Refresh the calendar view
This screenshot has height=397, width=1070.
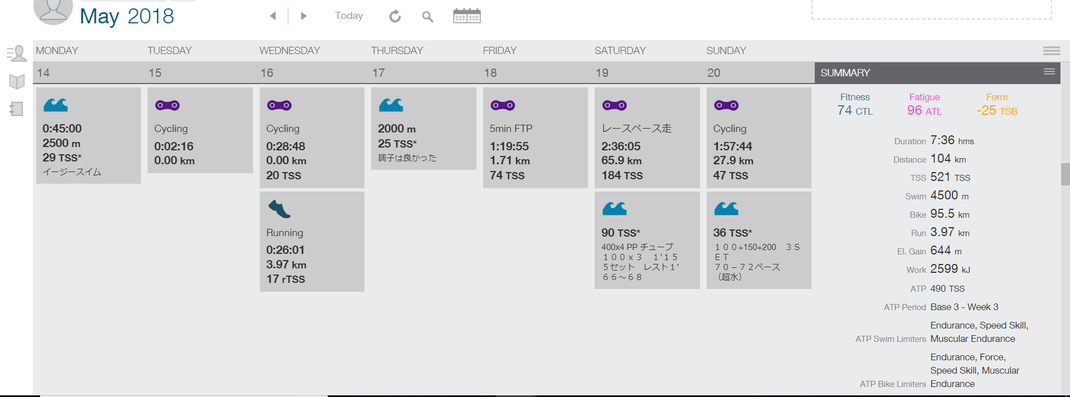click(395, 16)
